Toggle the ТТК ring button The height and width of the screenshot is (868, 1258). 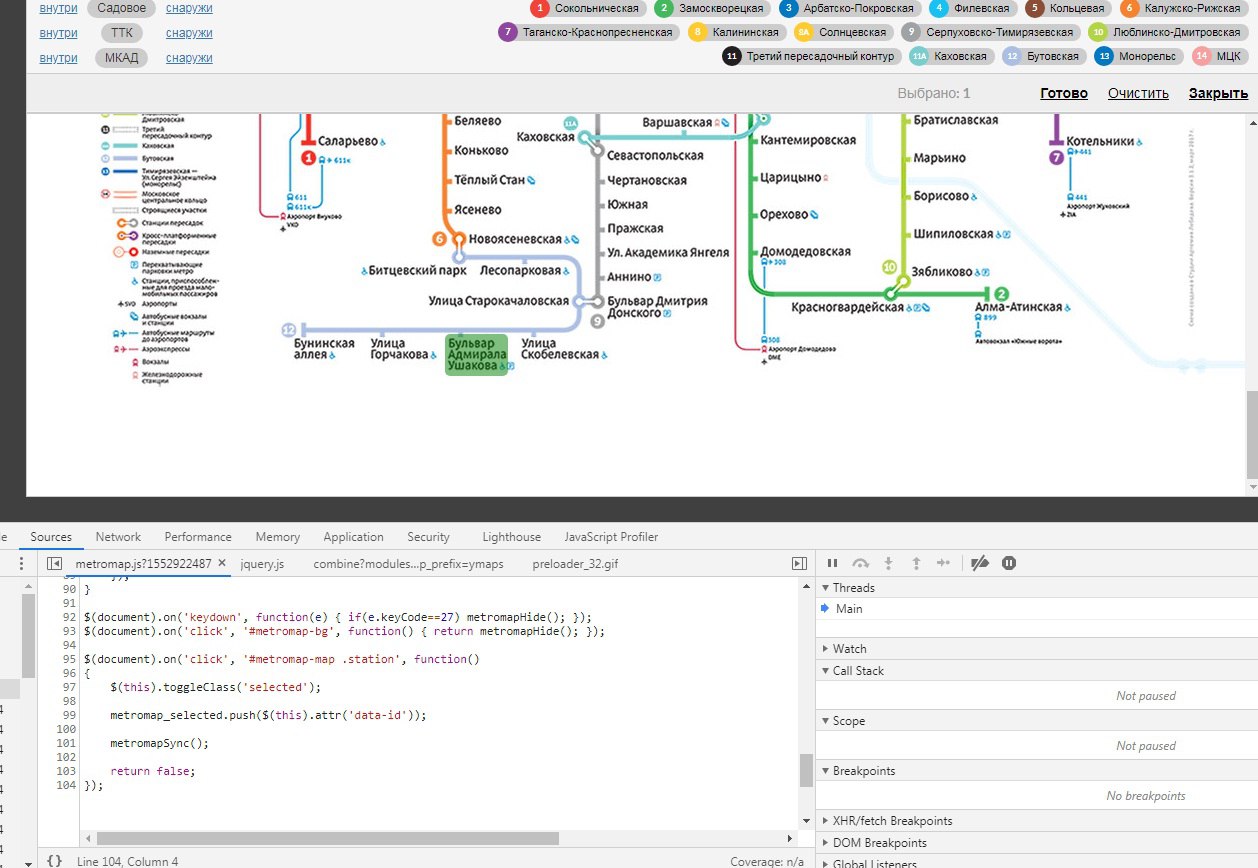click(x=121, y=33)
